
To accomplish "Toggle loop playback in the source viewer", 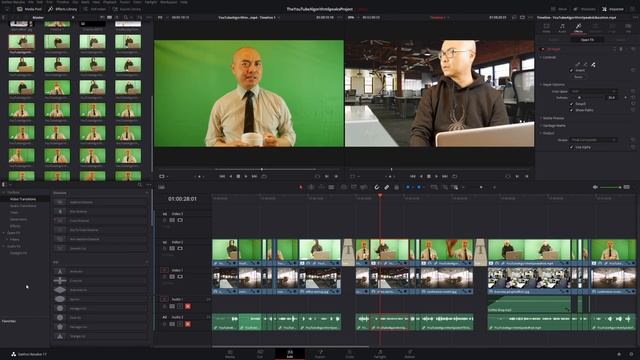I will pos(264,176).
